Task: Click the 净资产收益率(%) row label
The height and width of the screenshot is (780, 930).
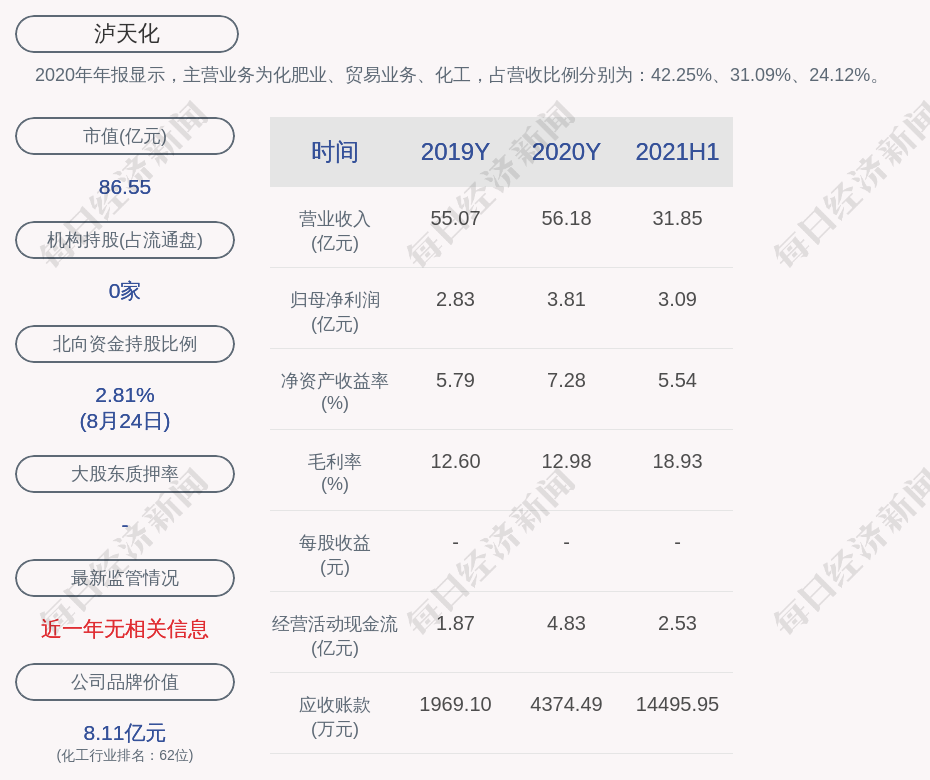Action: [x=335, y=392]
